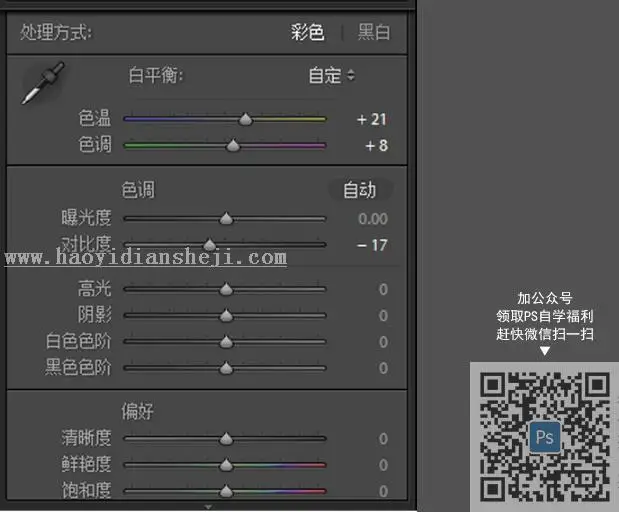This screenshot has height=512, width=619.
Task: Click the Ps logo in the QR code
Action: coord(545,437)
